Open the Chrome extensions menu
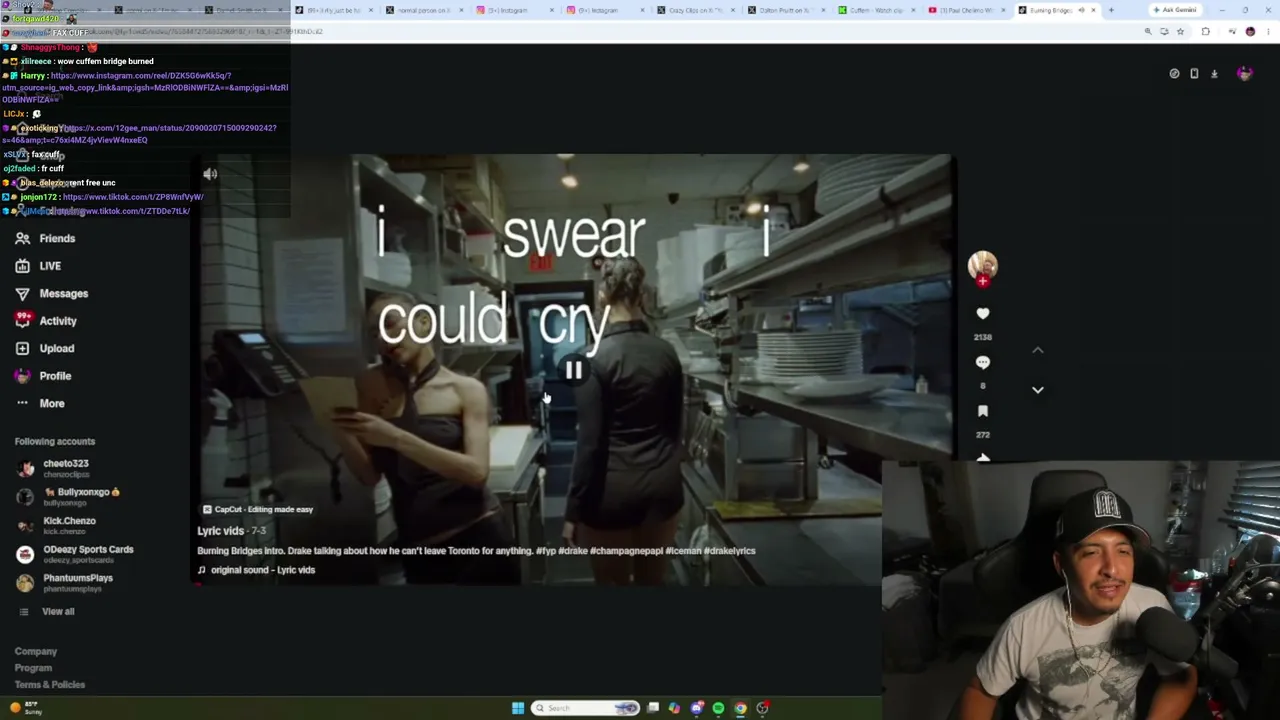 pyautogui.click(x=1205, y=32)
